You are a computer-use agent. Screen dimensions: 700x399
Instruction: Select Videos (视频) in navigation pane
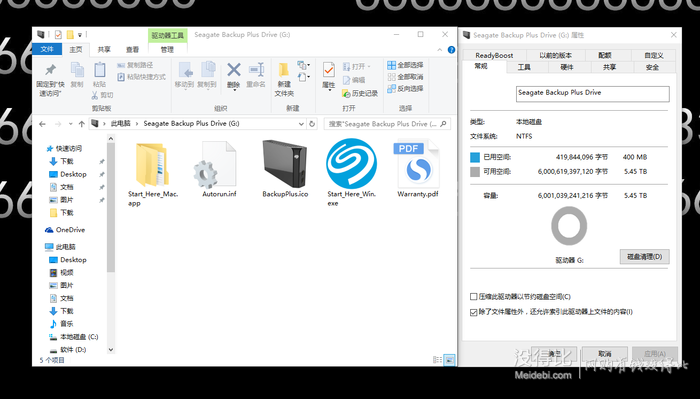(x=61, y=273)
